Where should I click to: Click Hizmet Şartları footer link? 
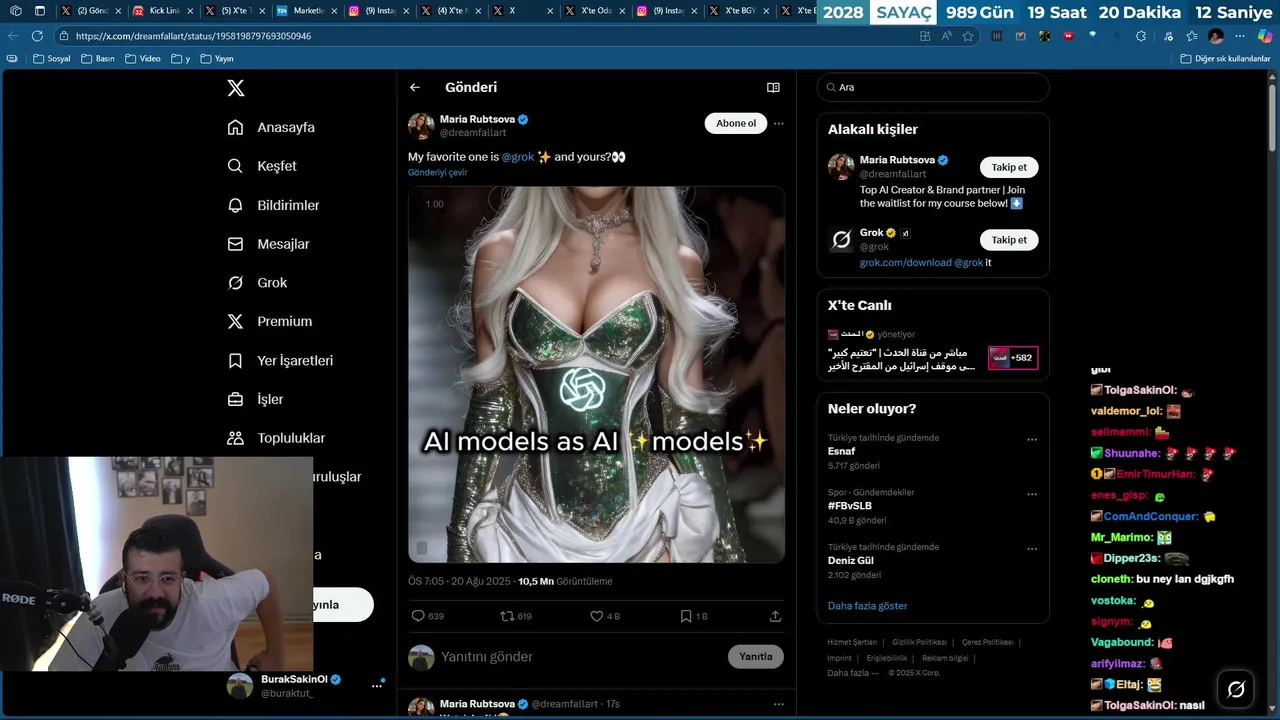852,642
